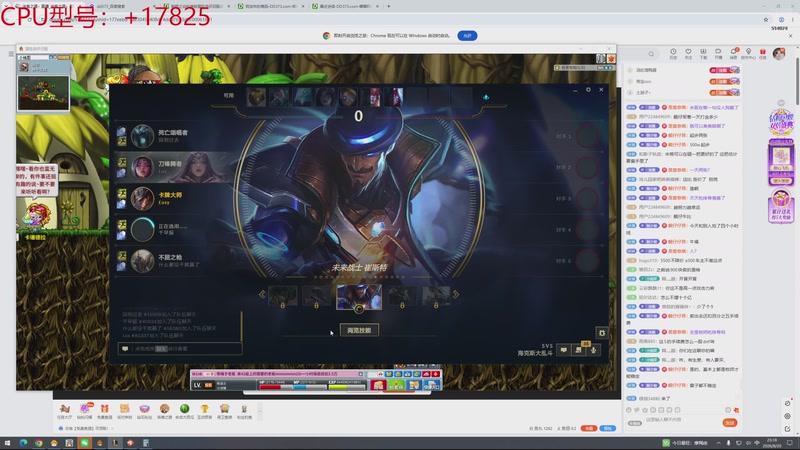Screen dimensions: 800x450
Task: Select the locked skin left of selected
Action: coord(316,296)
